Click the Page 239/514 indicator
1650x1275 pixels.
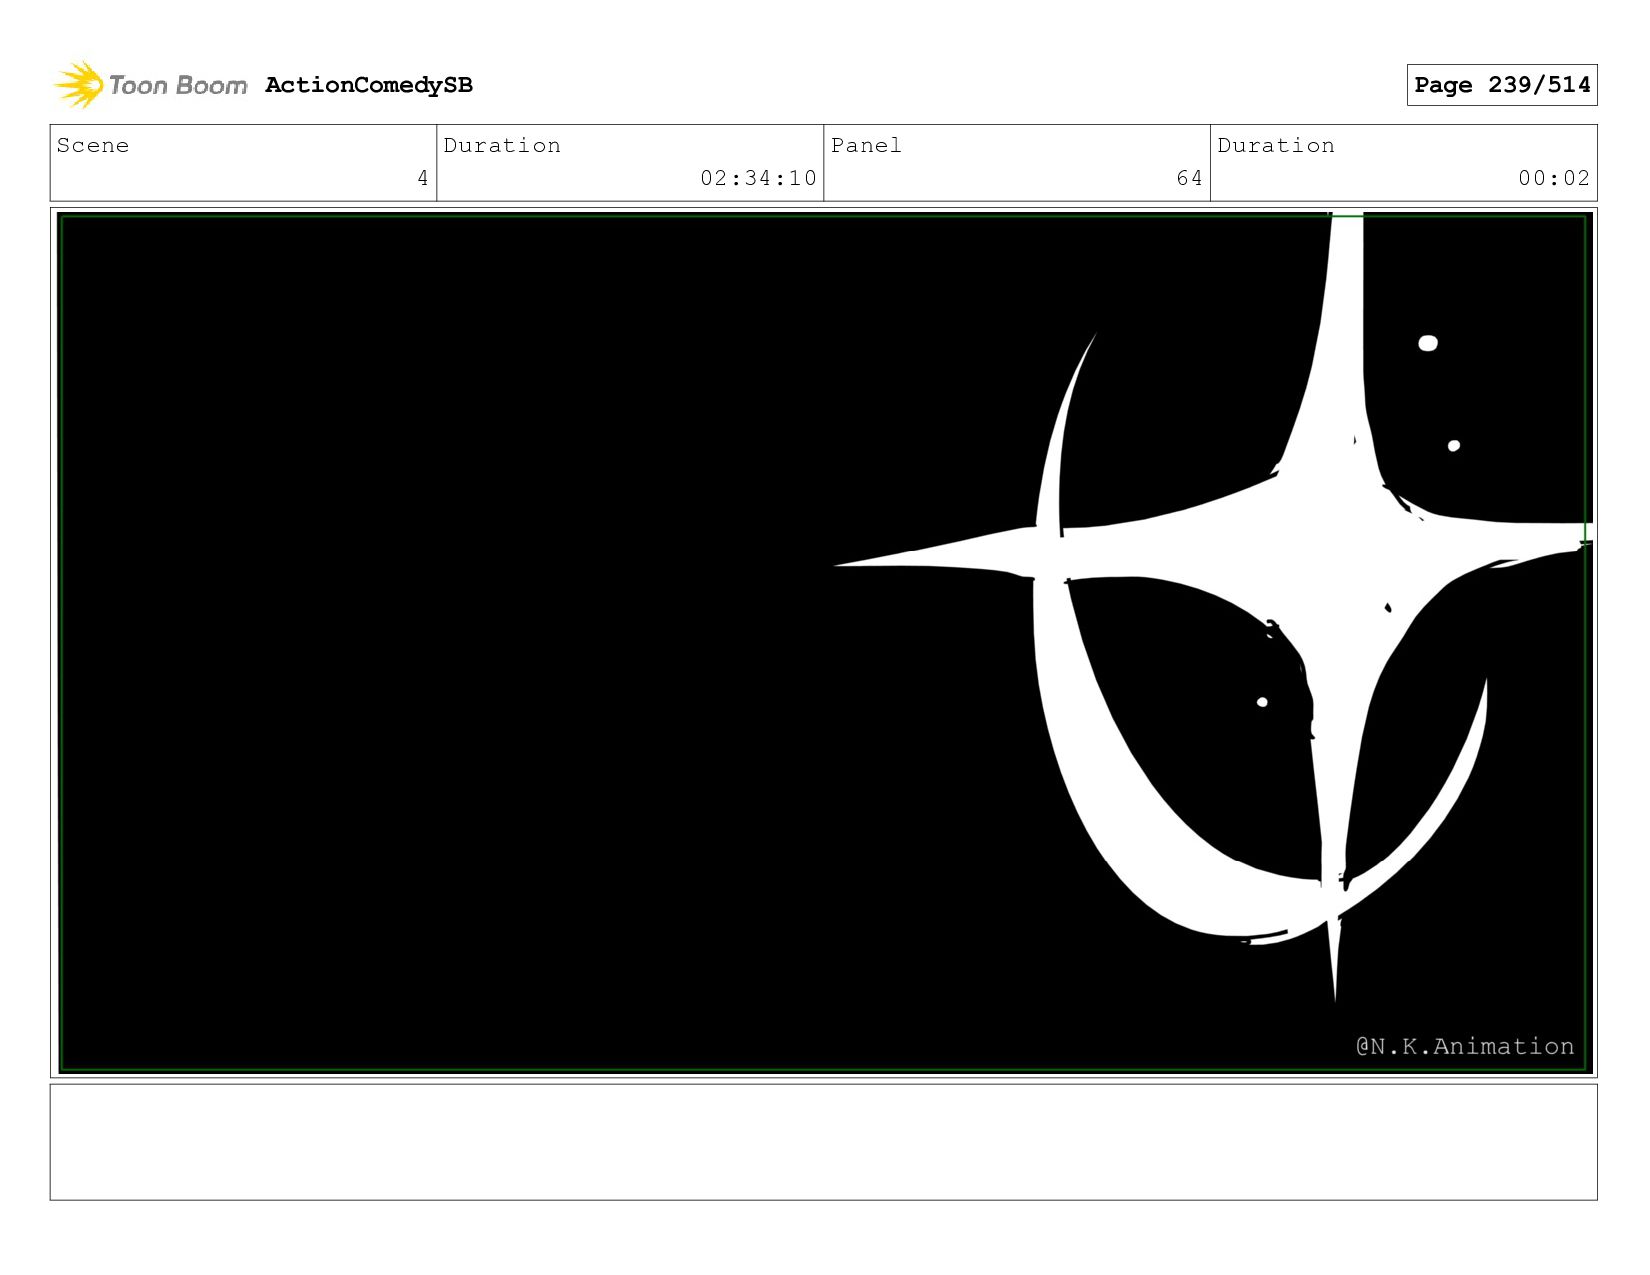point(1502,85)
